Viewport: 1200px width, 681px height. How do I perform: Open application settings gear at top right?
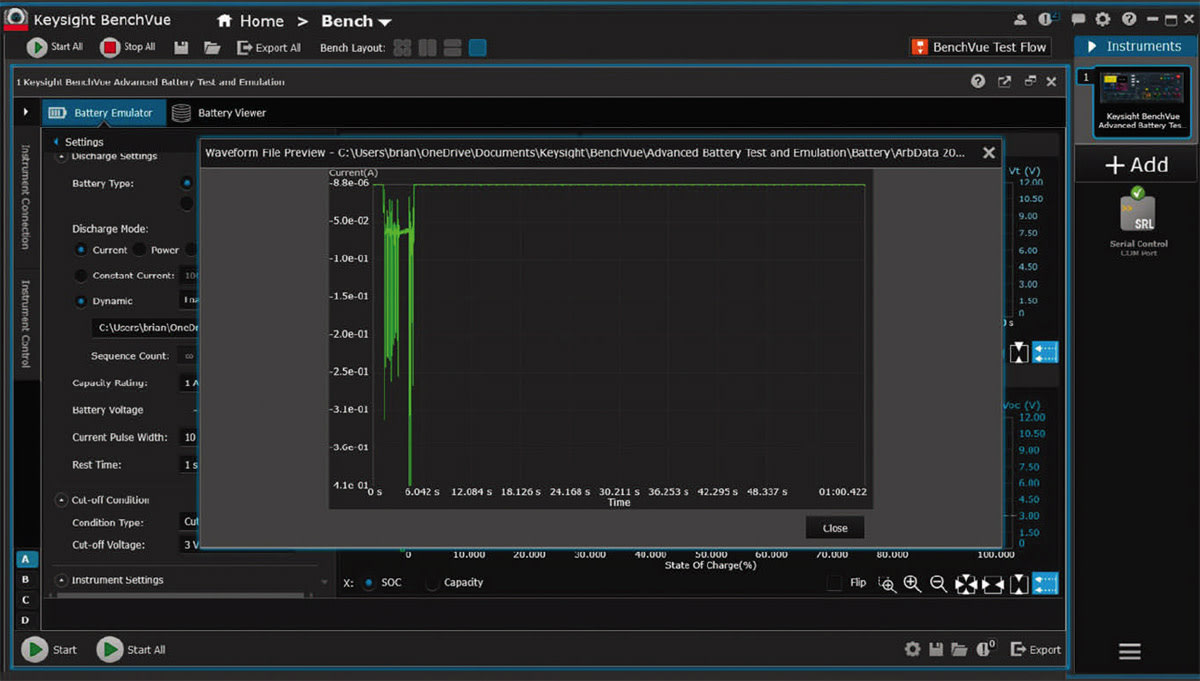(1103, 19)
